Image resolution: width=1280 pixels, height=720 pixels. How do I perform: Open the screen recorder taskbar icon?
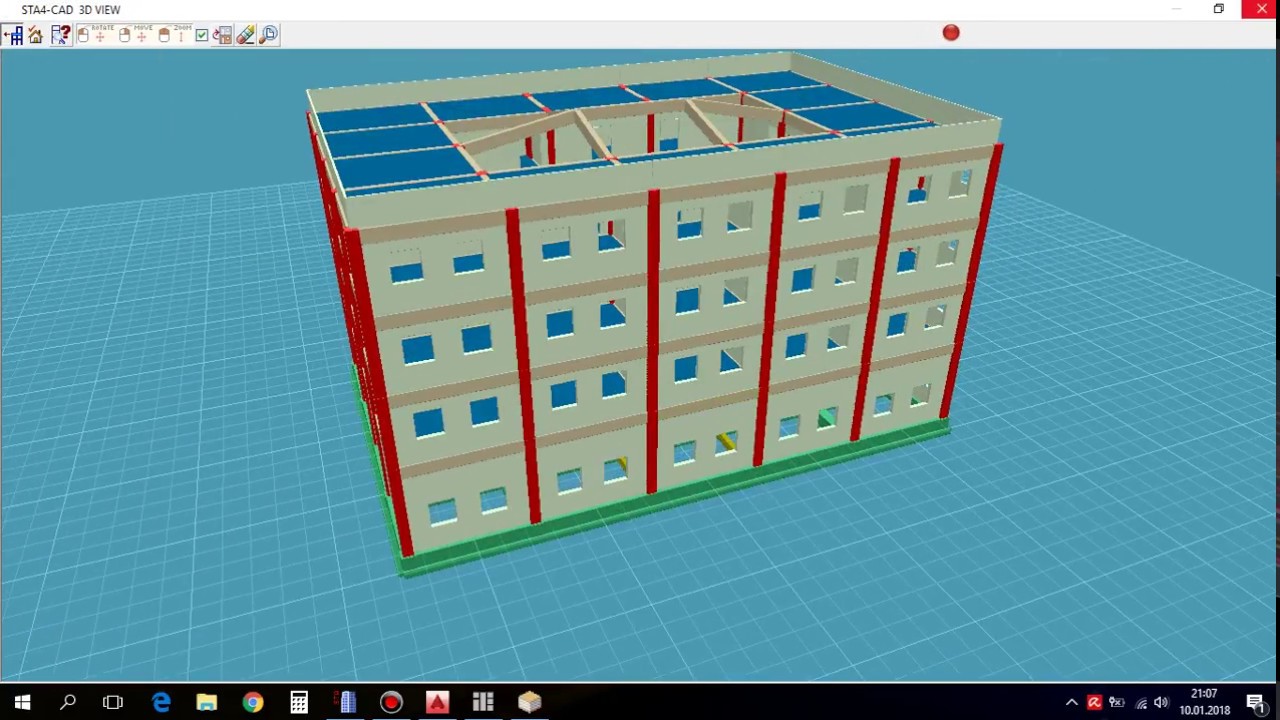tap(391, 703)
